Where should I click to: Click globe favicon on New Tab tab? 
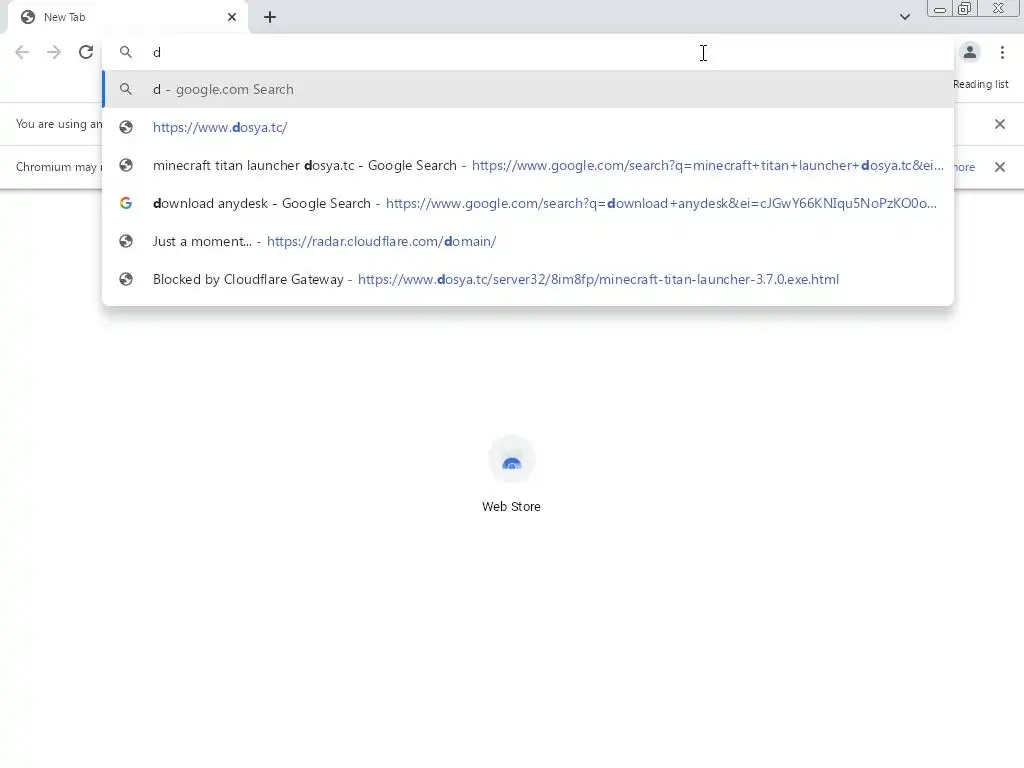(28, 17)
